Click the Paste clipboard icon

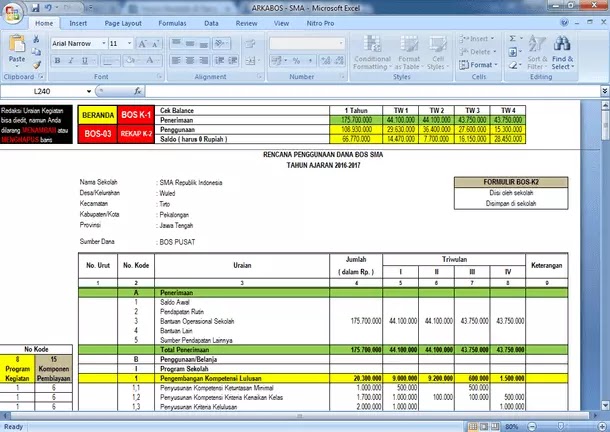point(17,49)
